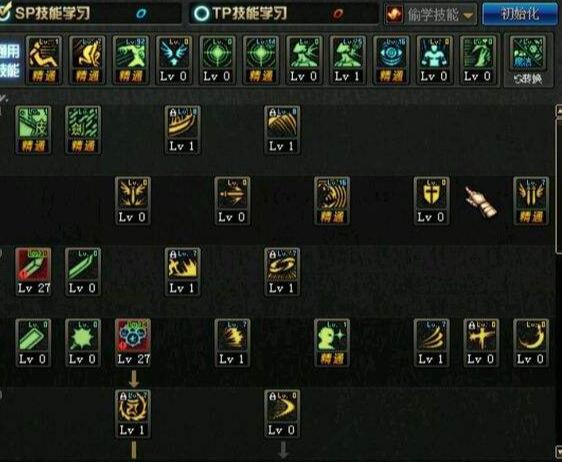This screenshot has height=462, width=562.
Task: Click the golden spinning ring skill icon
Action: [x=282, y=271]
